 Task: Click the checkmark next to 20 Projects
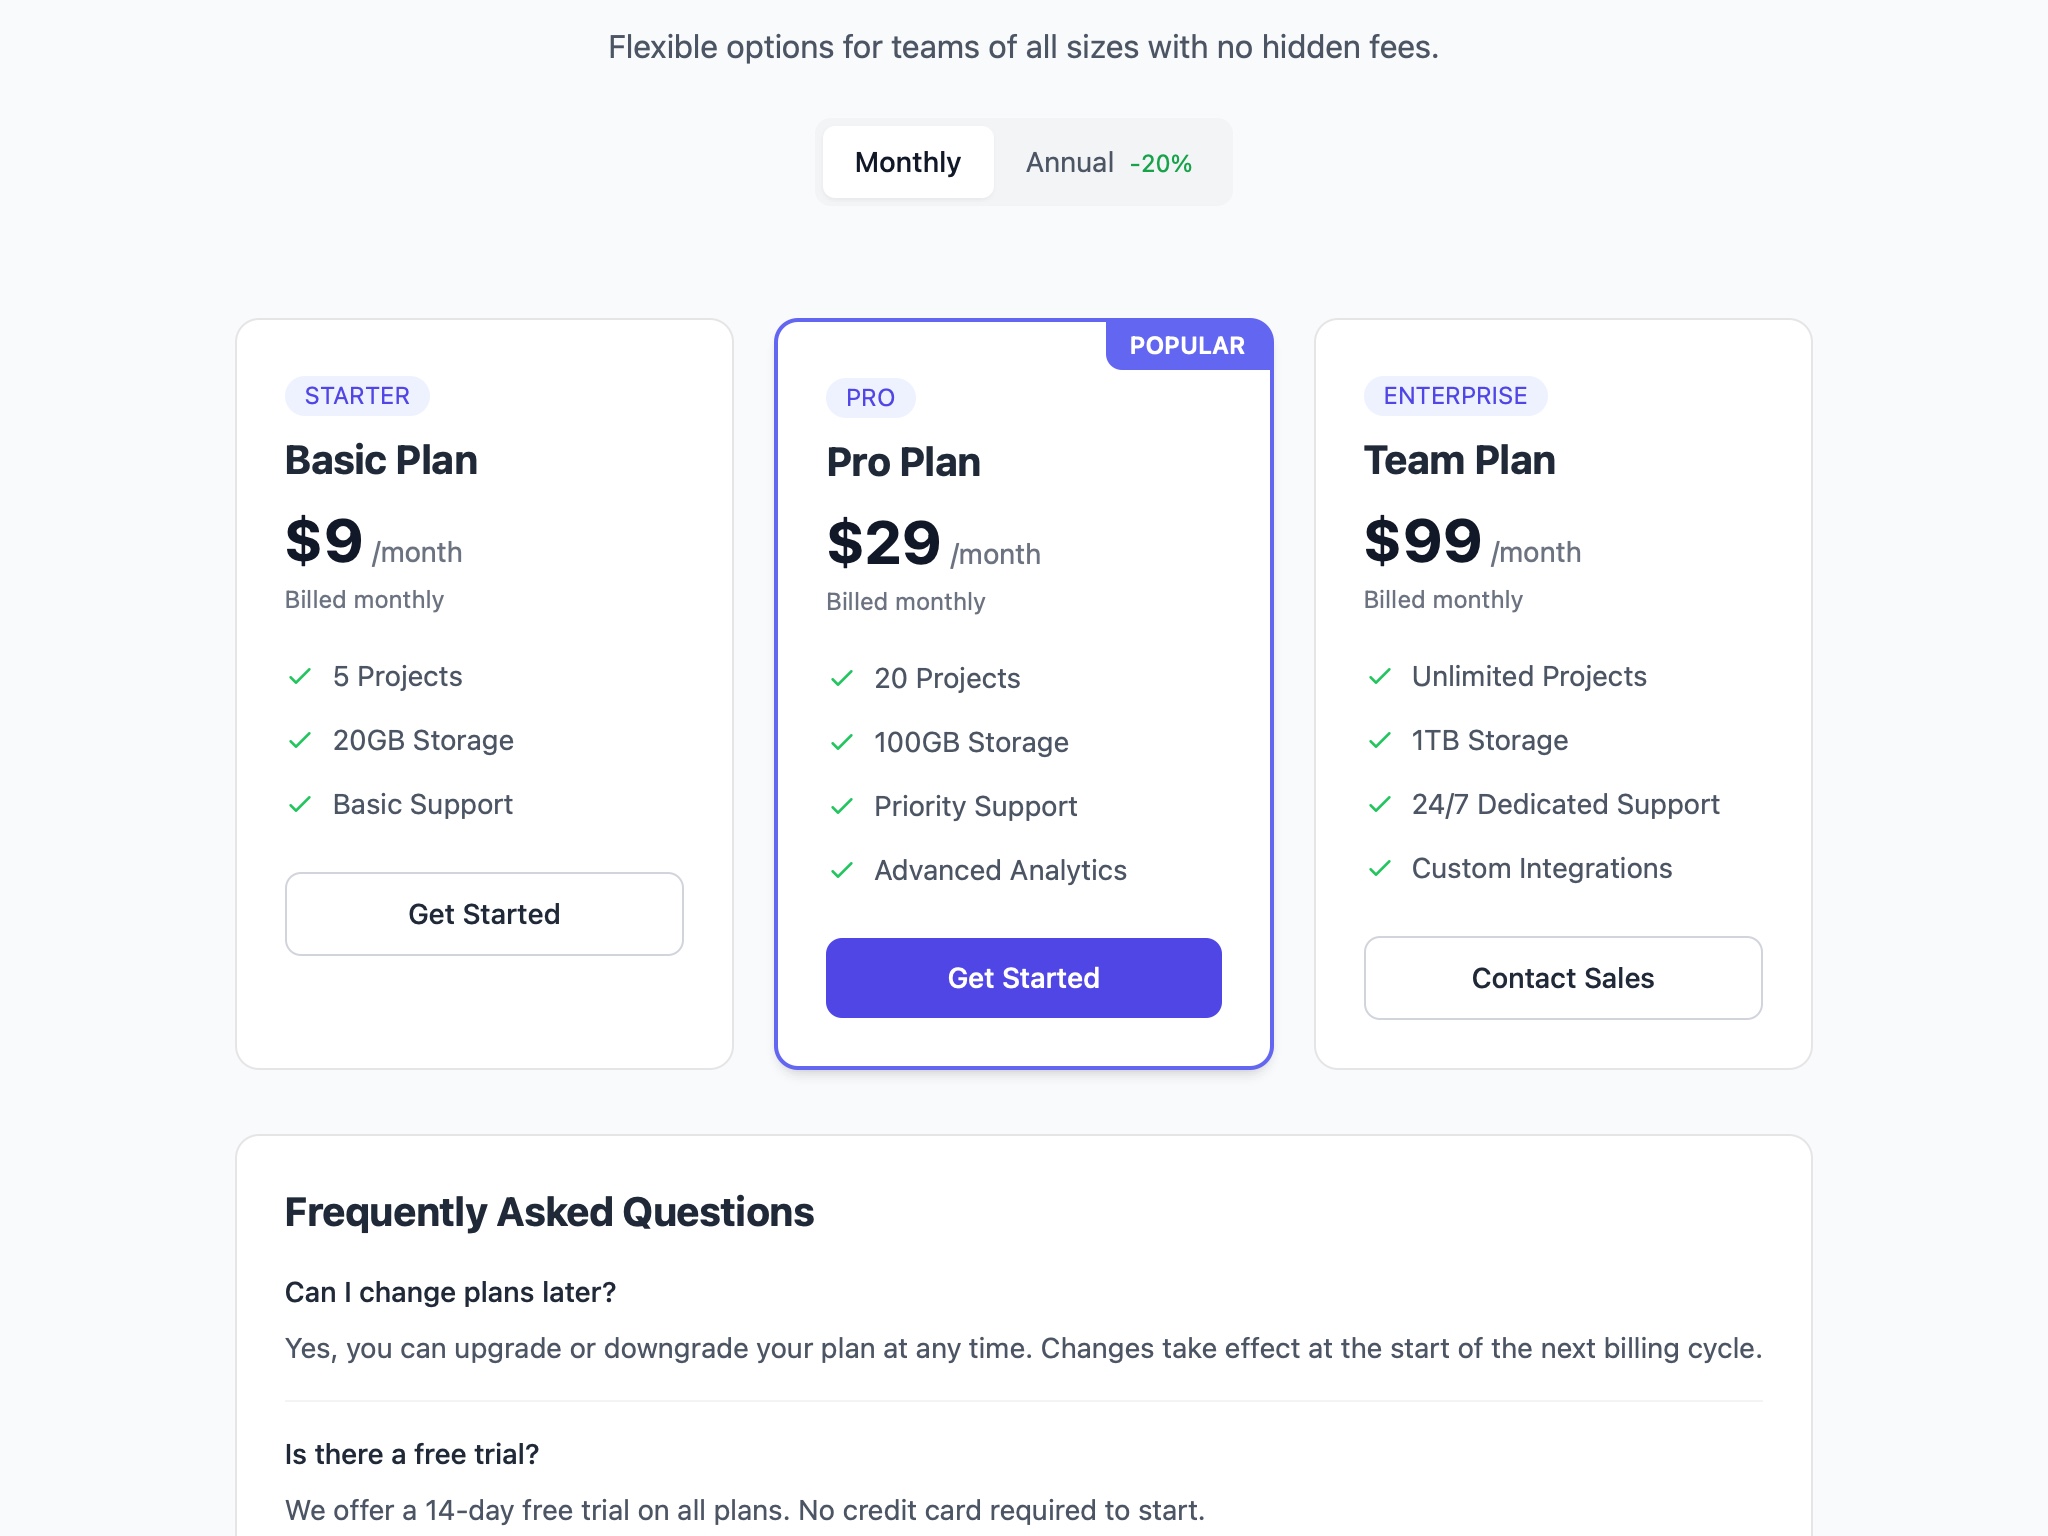841,678
